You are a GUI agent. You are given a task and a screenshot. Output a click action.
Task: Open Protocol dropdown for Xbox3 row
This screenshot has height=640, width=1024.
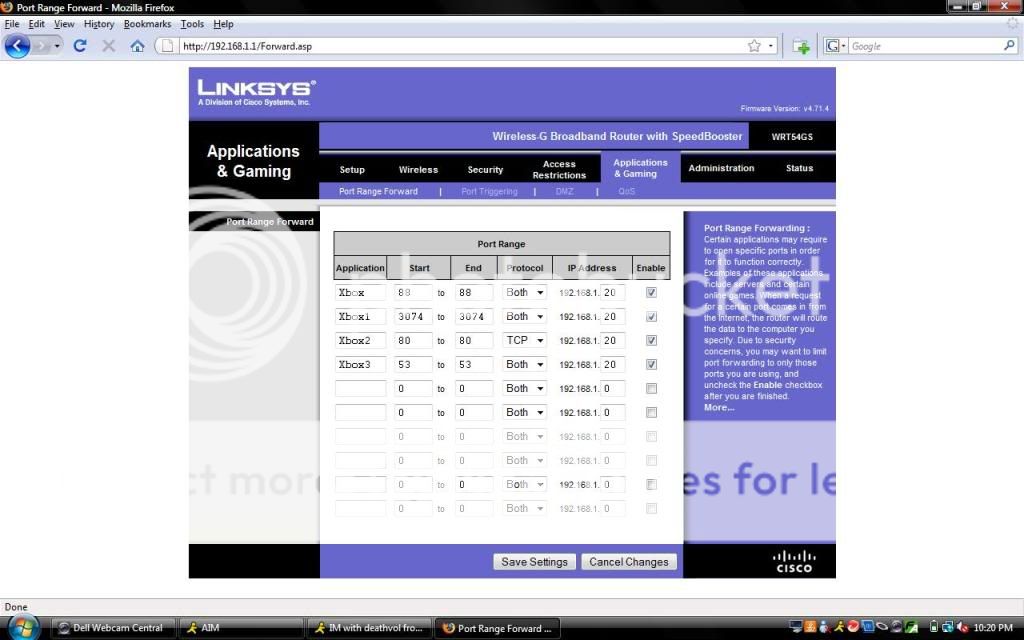[524, 364]
